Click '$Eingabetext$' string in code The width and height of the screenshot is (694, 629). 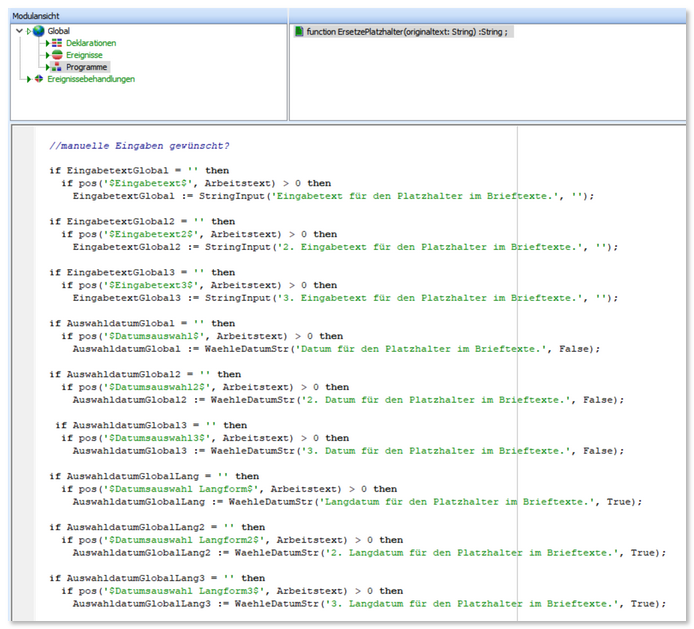point(149,183)
